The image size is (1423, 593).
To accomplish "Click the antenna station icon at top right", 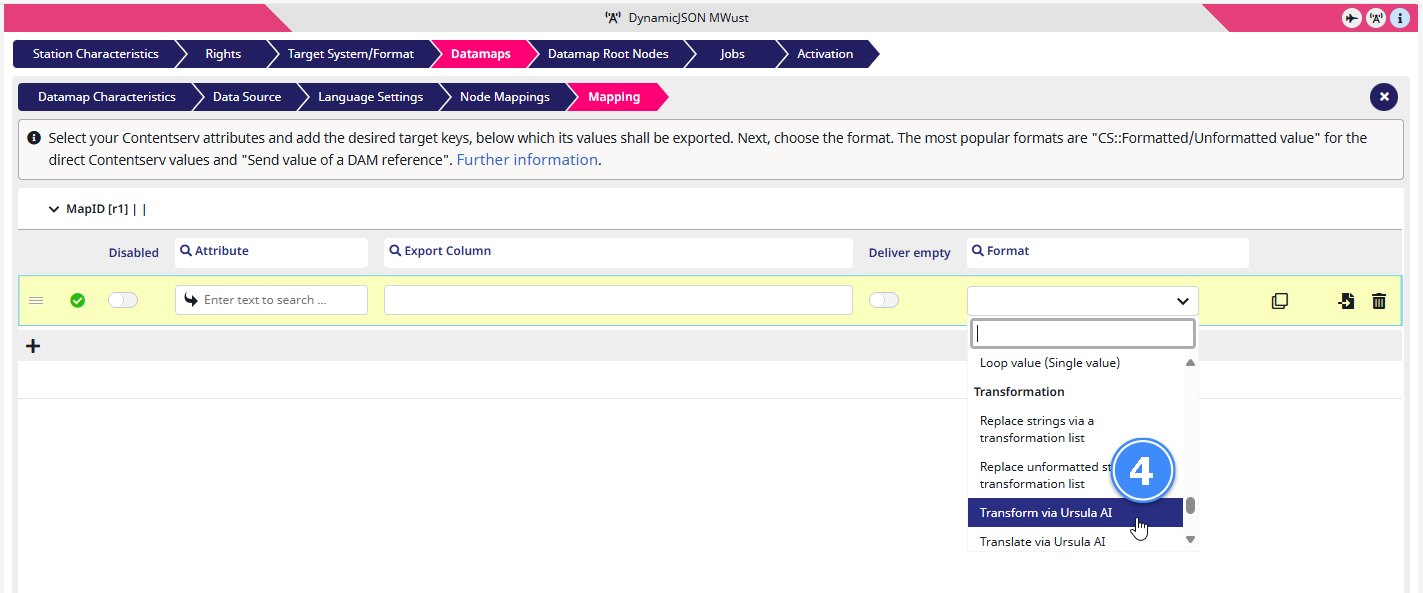I will point(1376,18).
